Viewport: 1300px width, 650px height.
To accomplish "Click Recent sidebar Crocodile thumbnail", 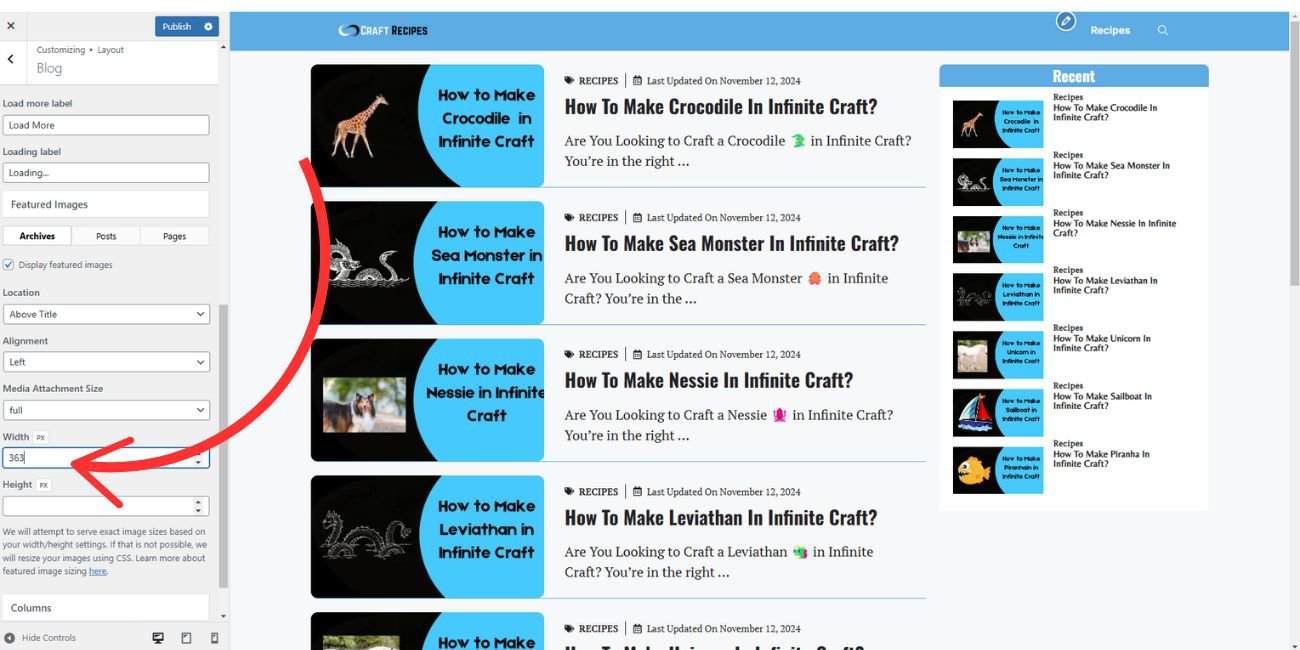I will click(998, 124).
